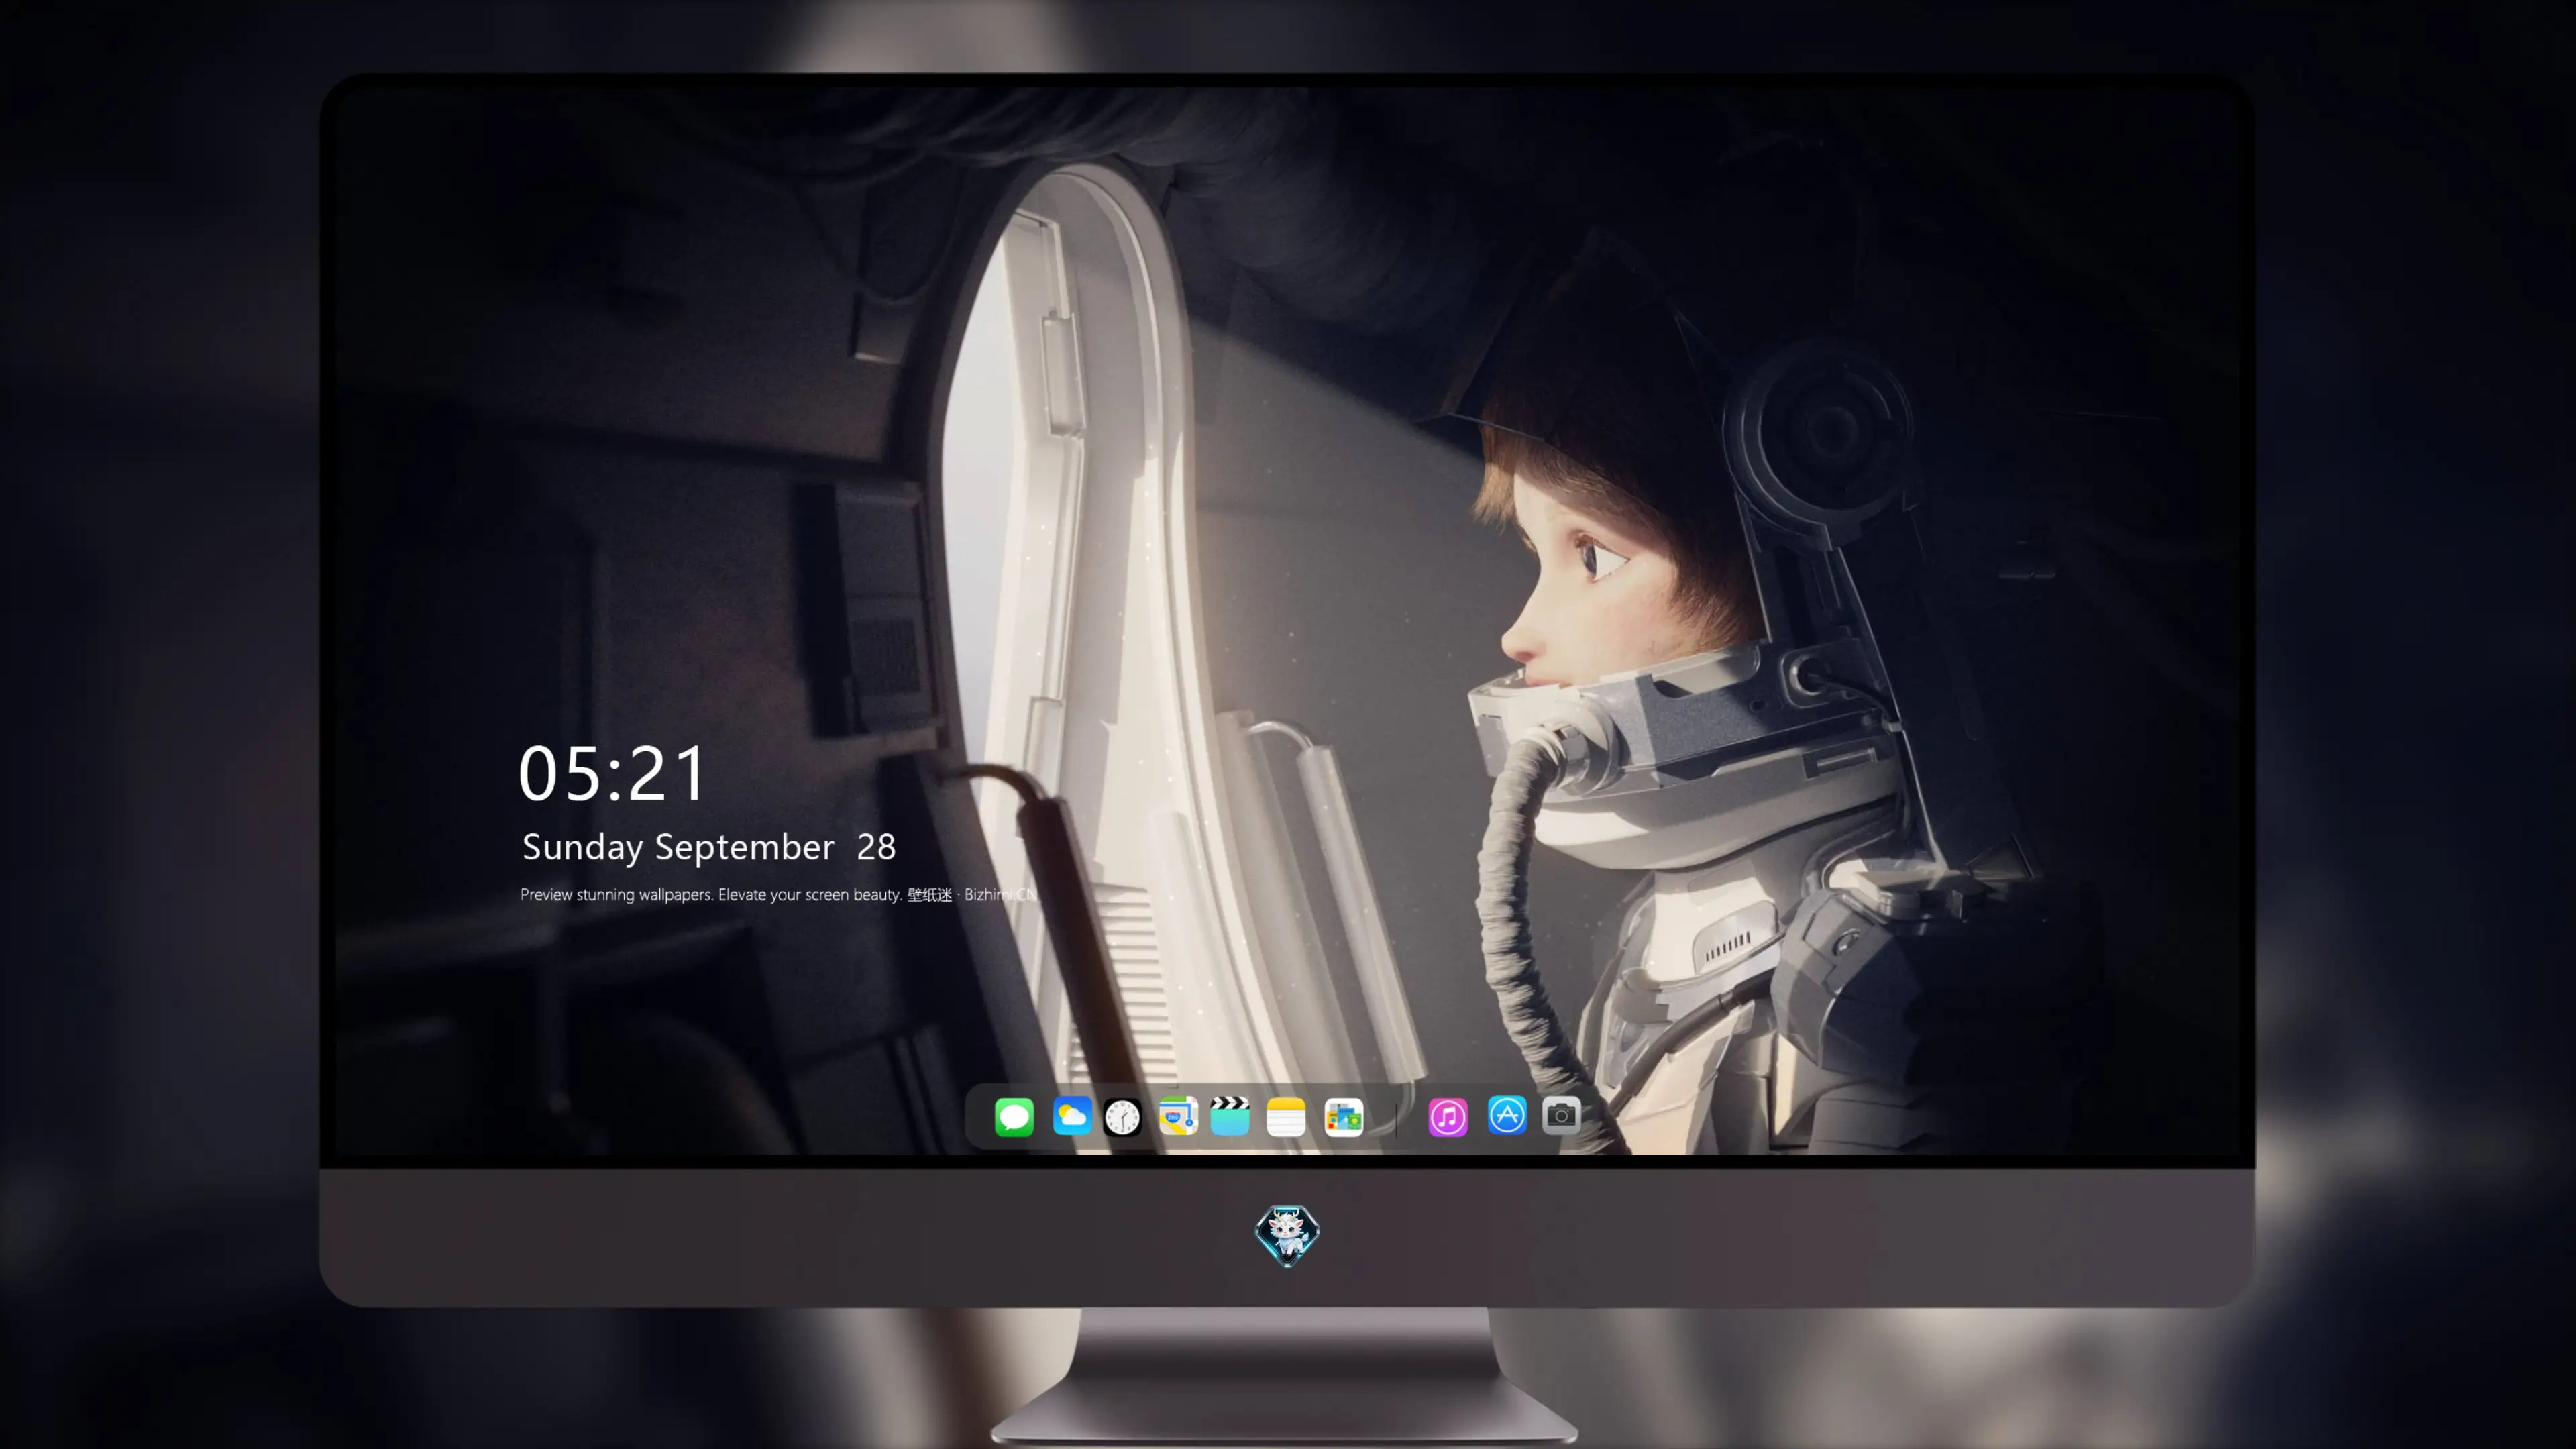Launch the Videos clapperboard app

[x=1230, y=1116]
